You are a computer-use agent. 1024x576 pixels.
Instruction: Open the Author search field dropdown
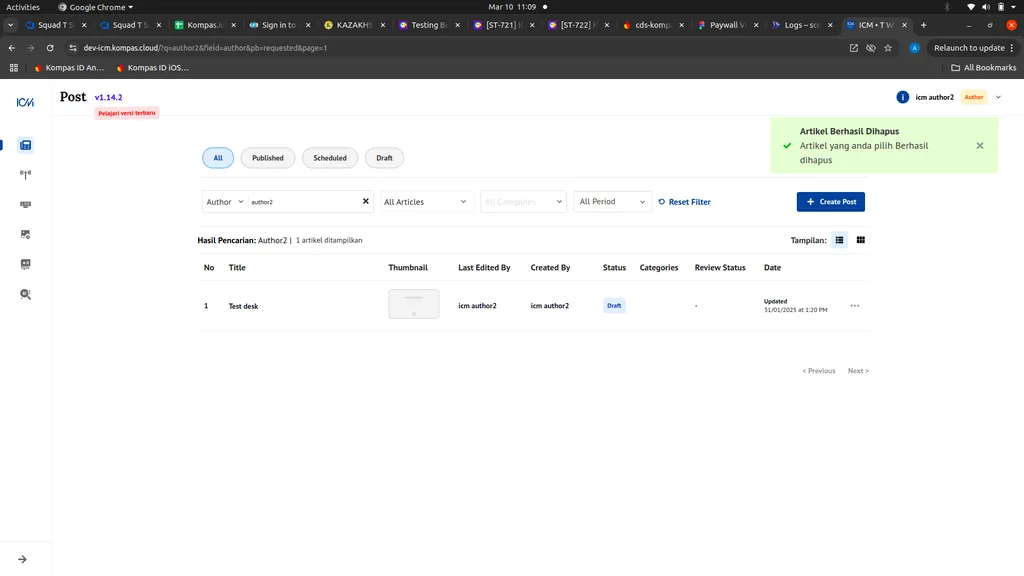click(224, 202)
